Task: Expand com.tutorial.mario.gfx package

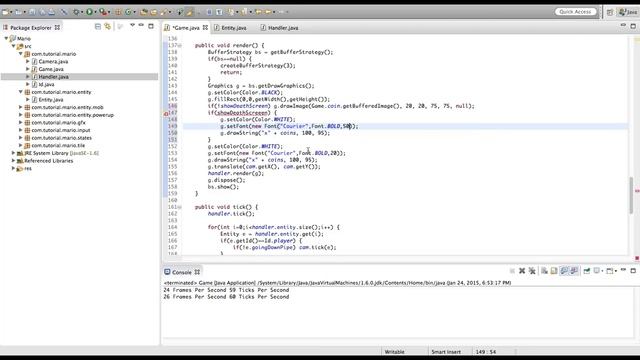Action: pos(21,122)
